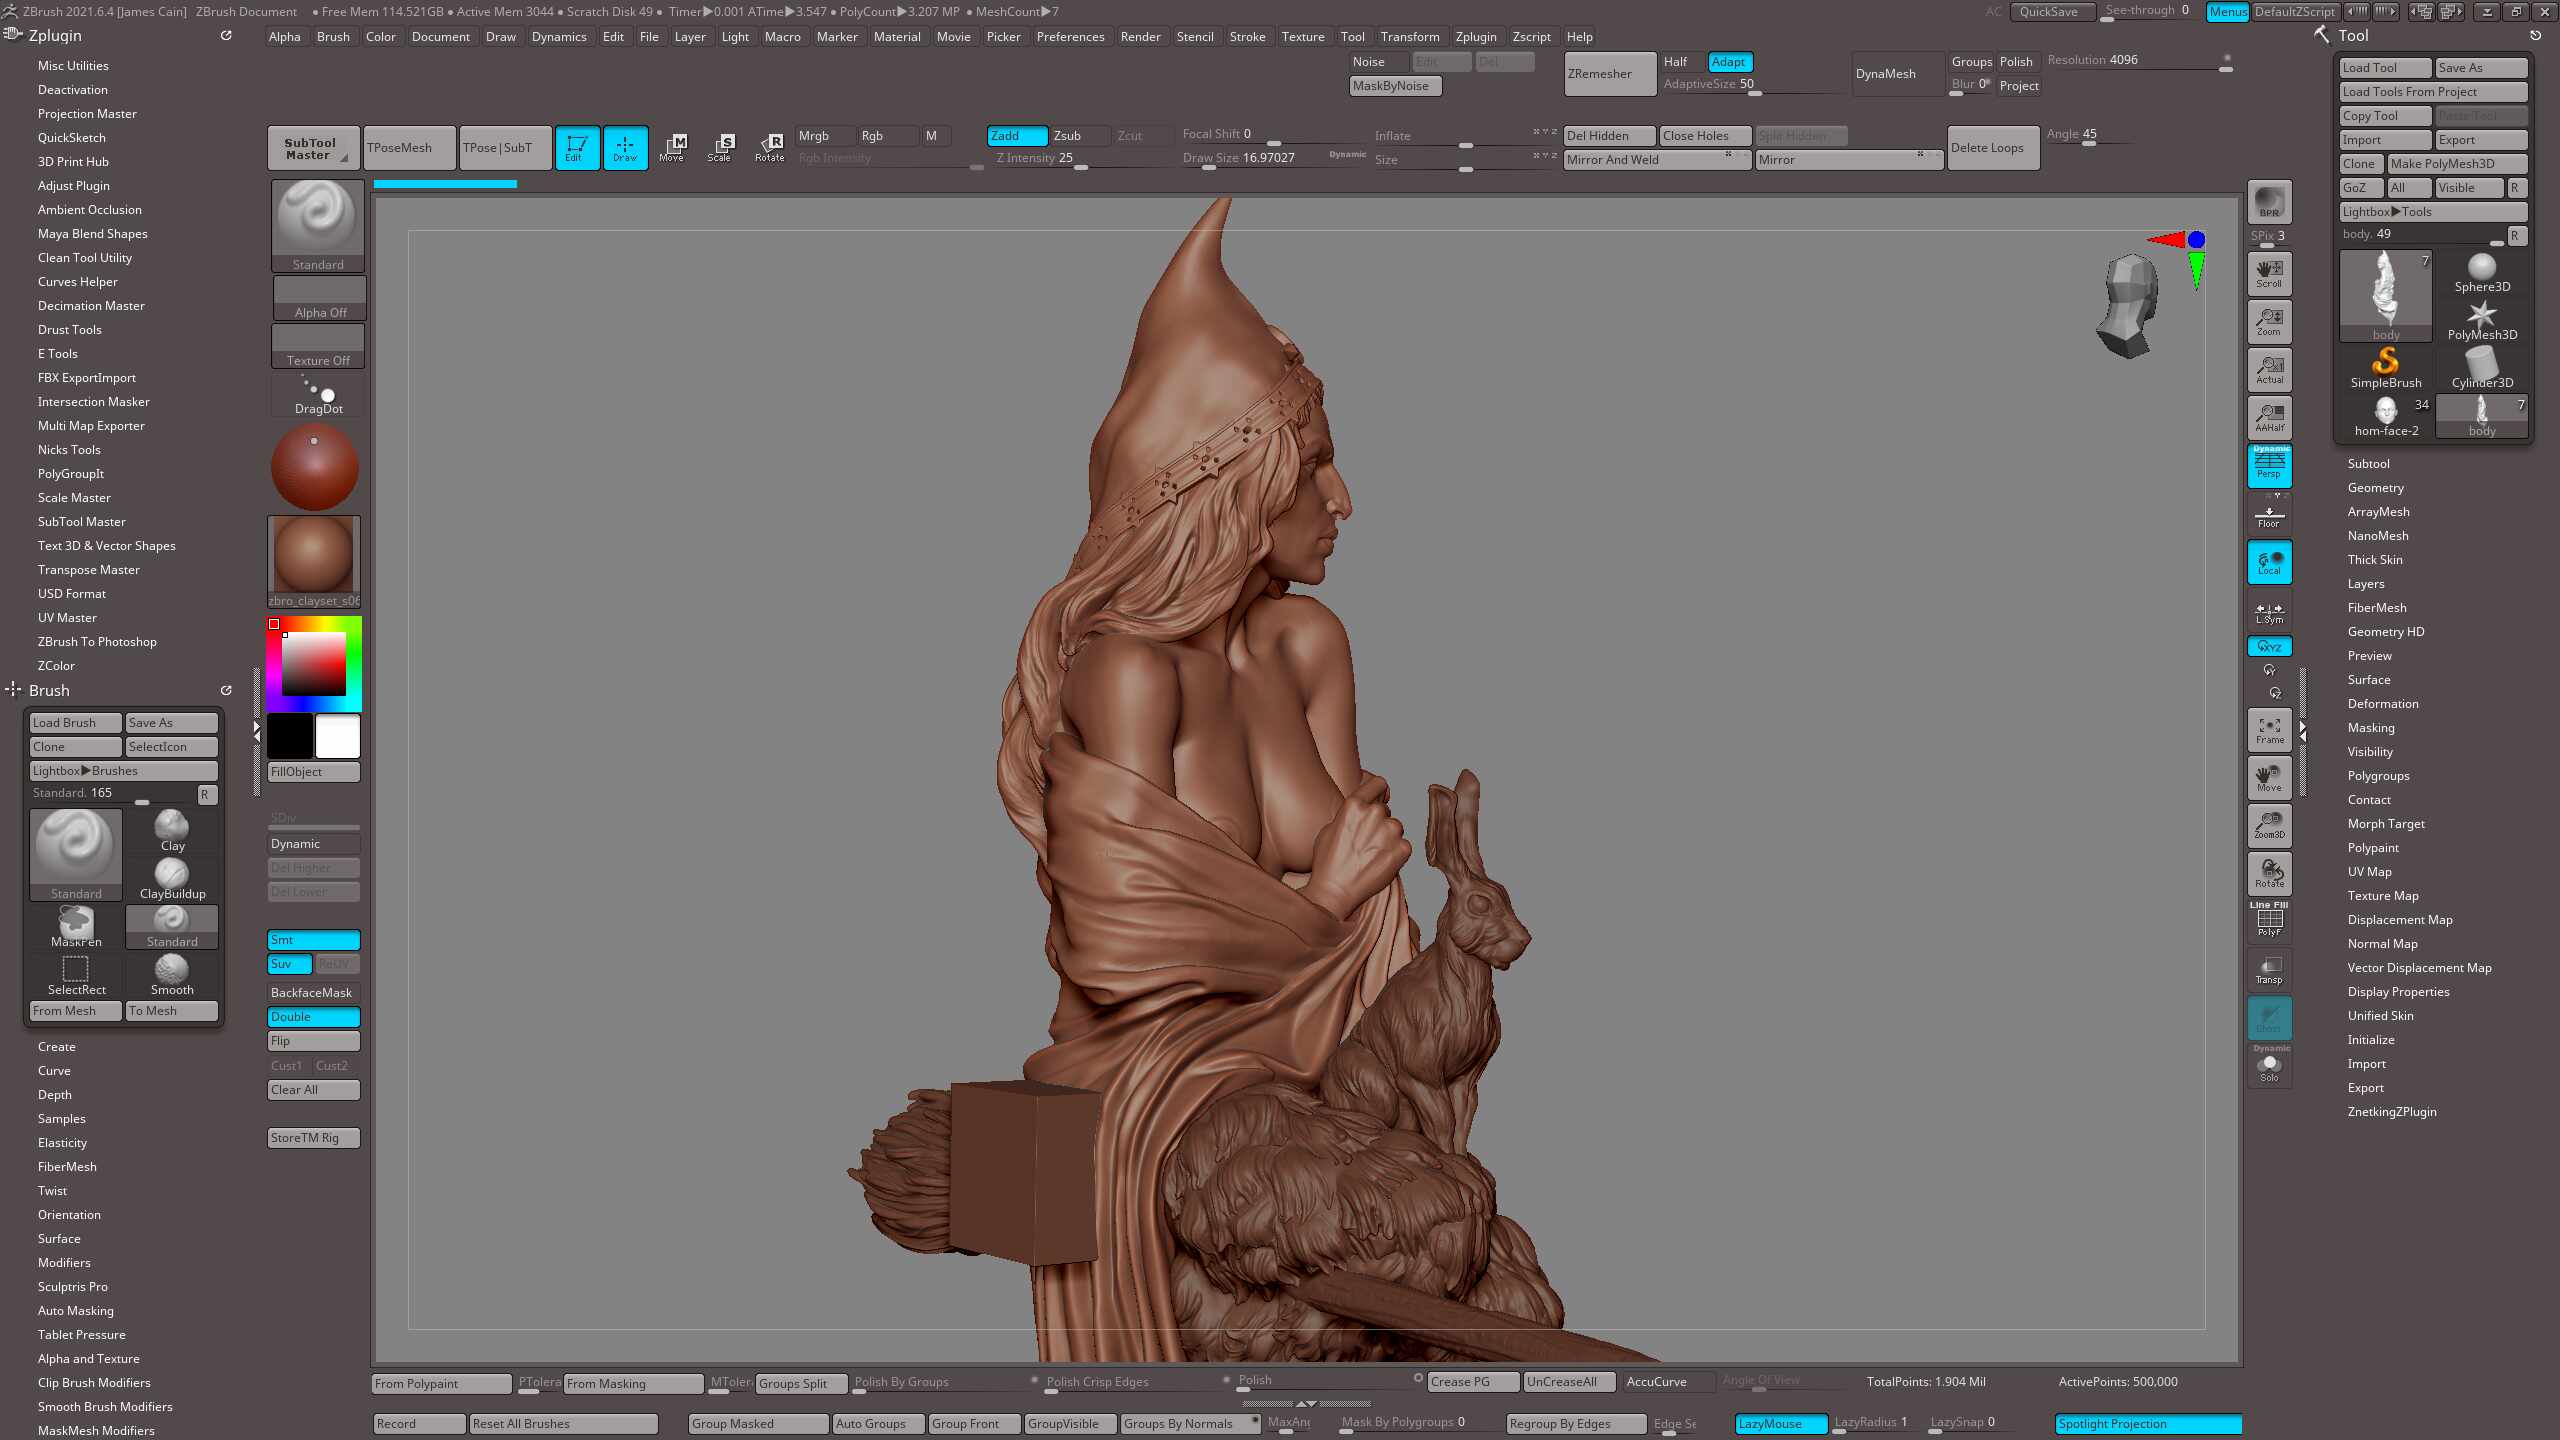Click the Transp transparency icon

tap(2269, 969)
